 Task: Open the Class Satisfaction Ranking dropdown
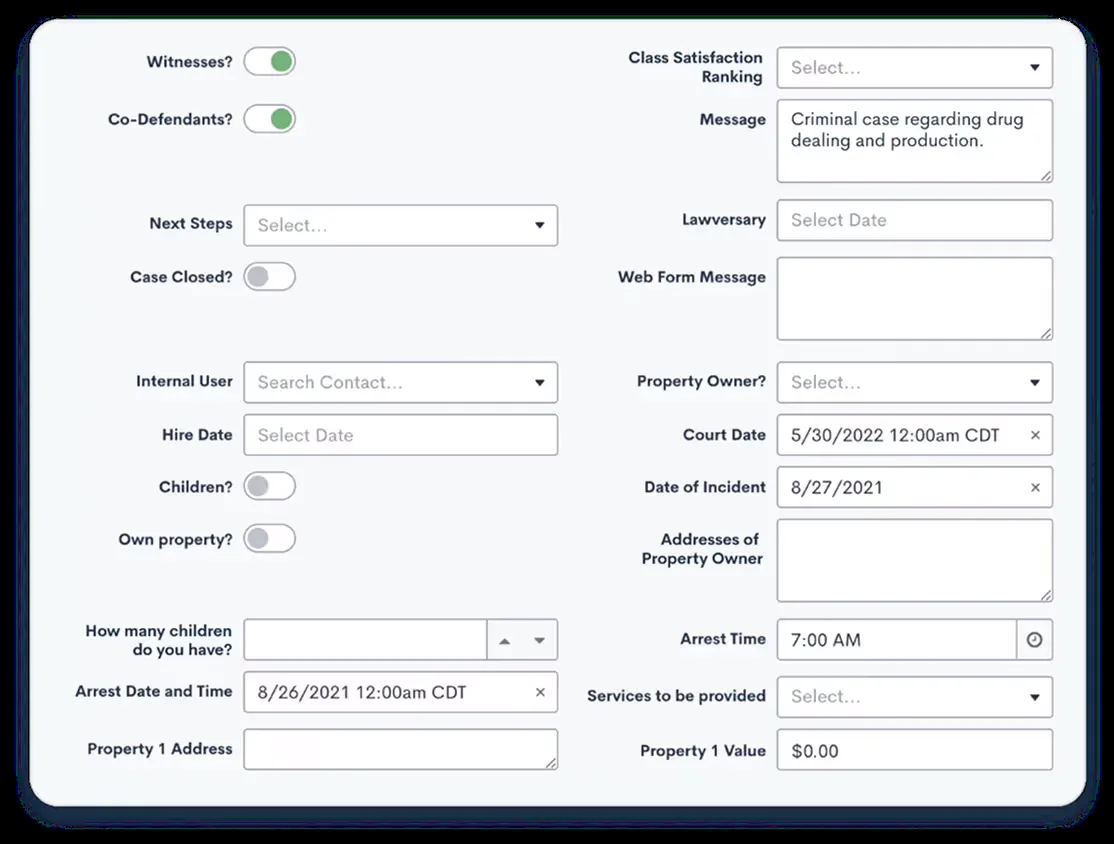[914, 67]
